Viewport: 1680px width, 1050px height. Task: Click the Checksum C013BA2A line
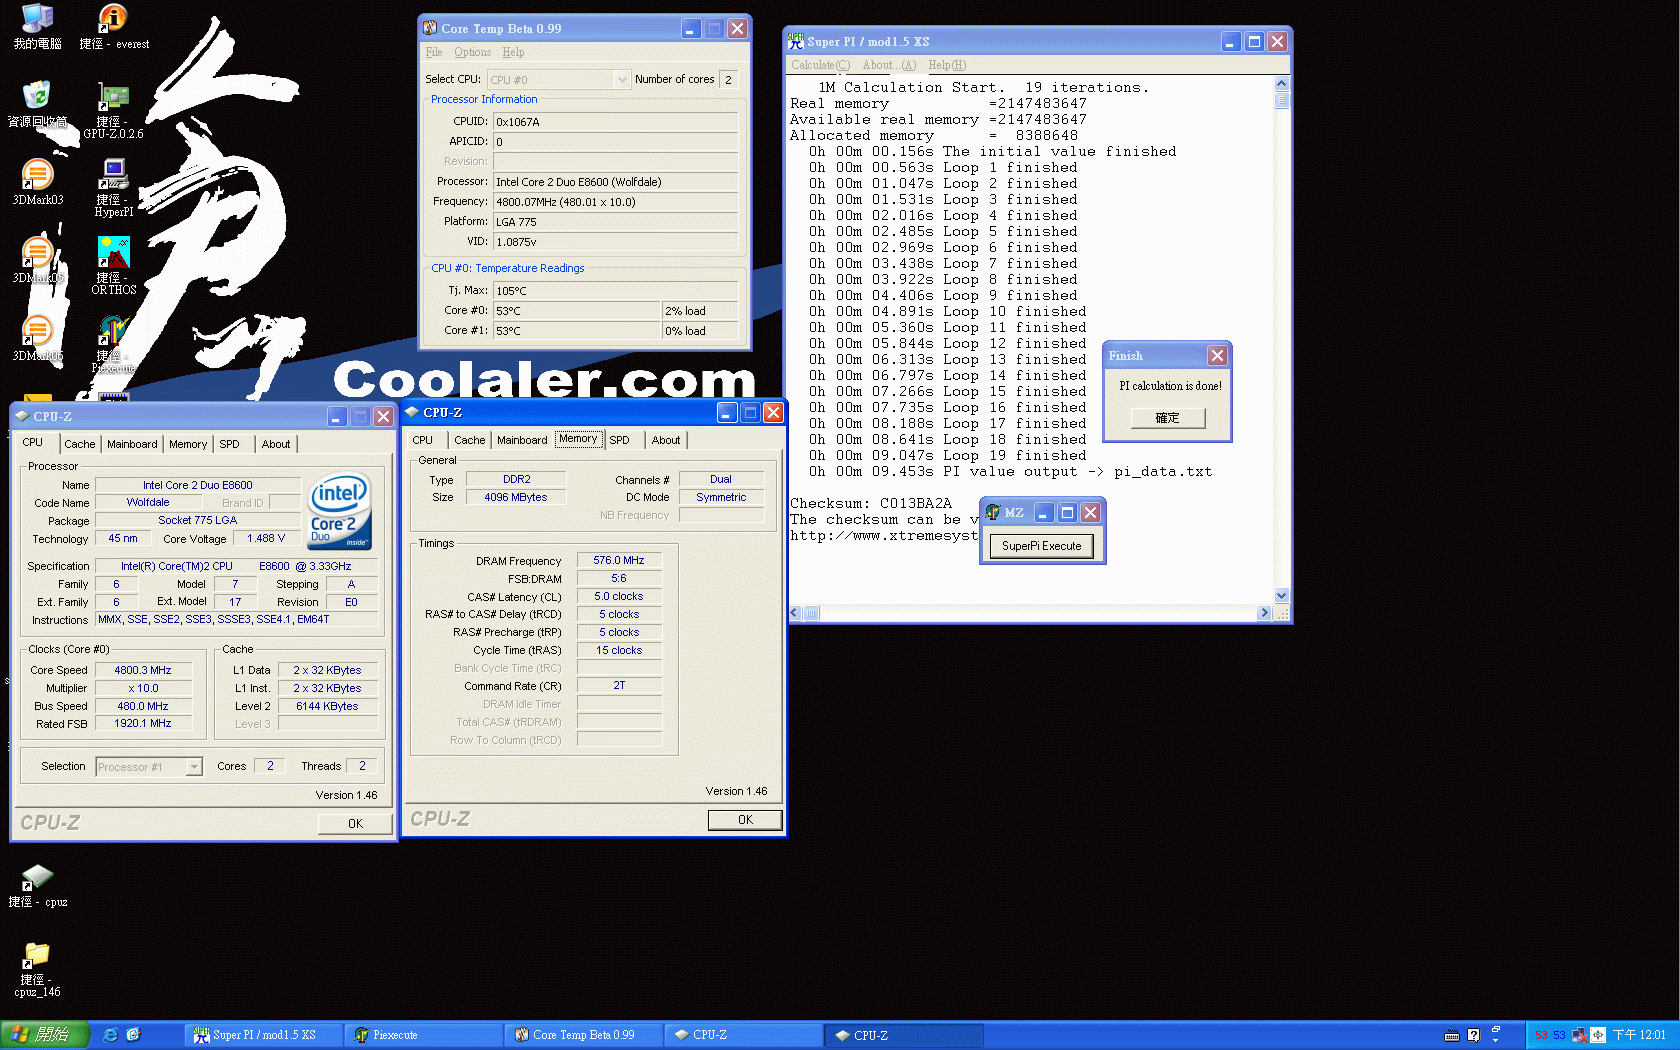pyautogui.click(x=871, y=504)
